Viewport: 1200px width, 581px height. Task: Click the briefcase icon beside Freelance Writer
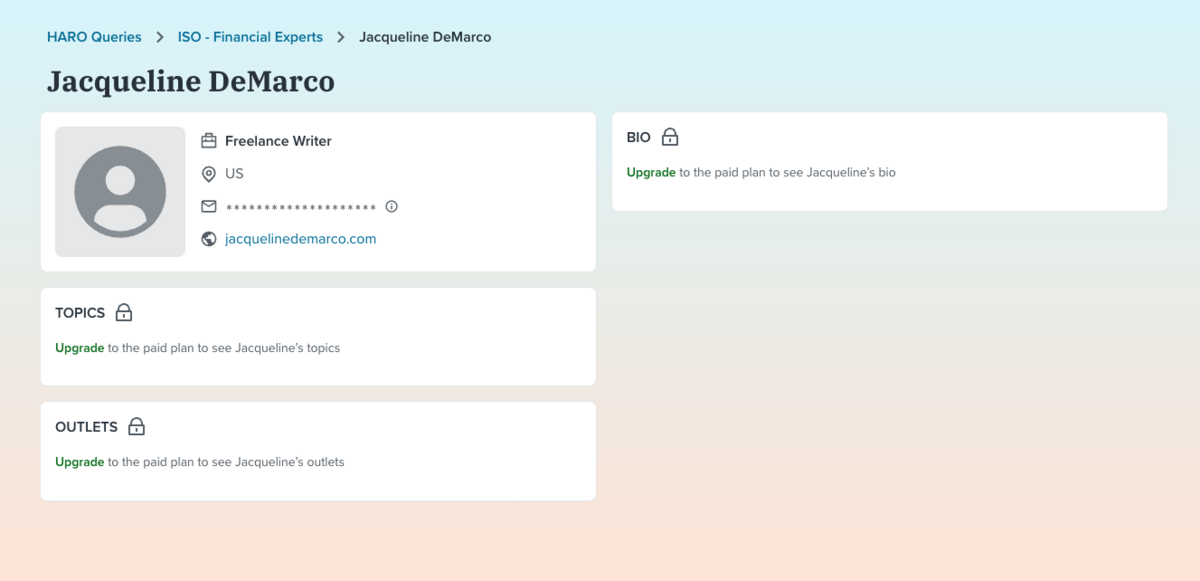(x=209, y=141)
